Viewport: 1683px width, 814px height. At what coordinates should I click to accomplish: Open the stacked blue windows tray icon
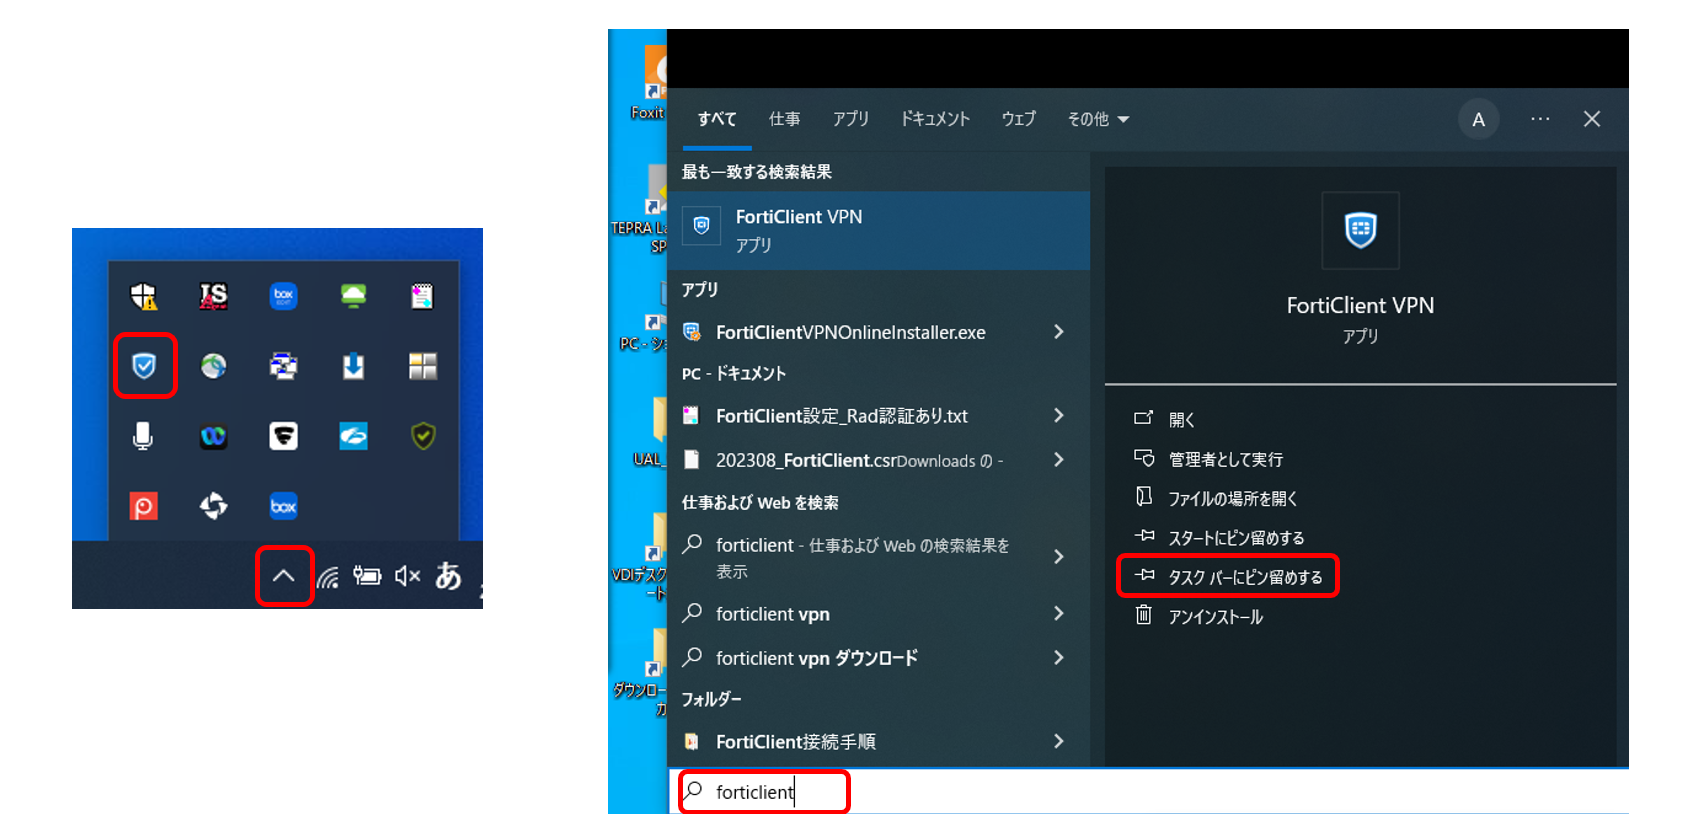(x=284, y=366)
